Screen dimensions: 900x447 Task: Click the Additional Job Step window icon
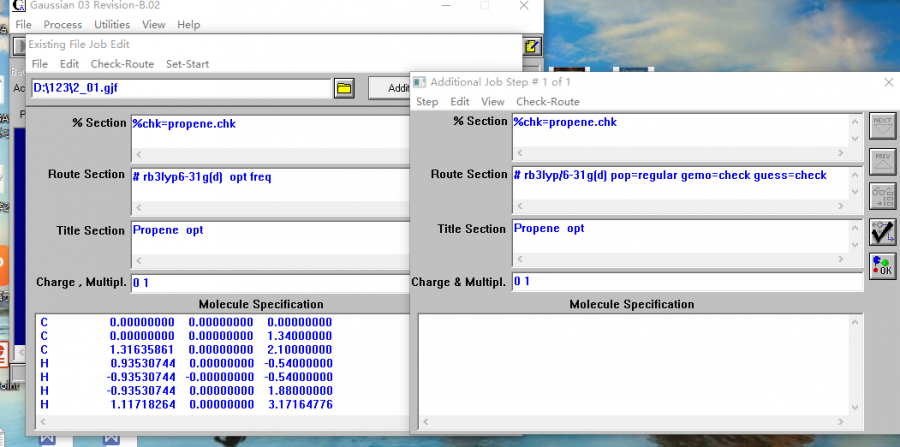(420, 82)
